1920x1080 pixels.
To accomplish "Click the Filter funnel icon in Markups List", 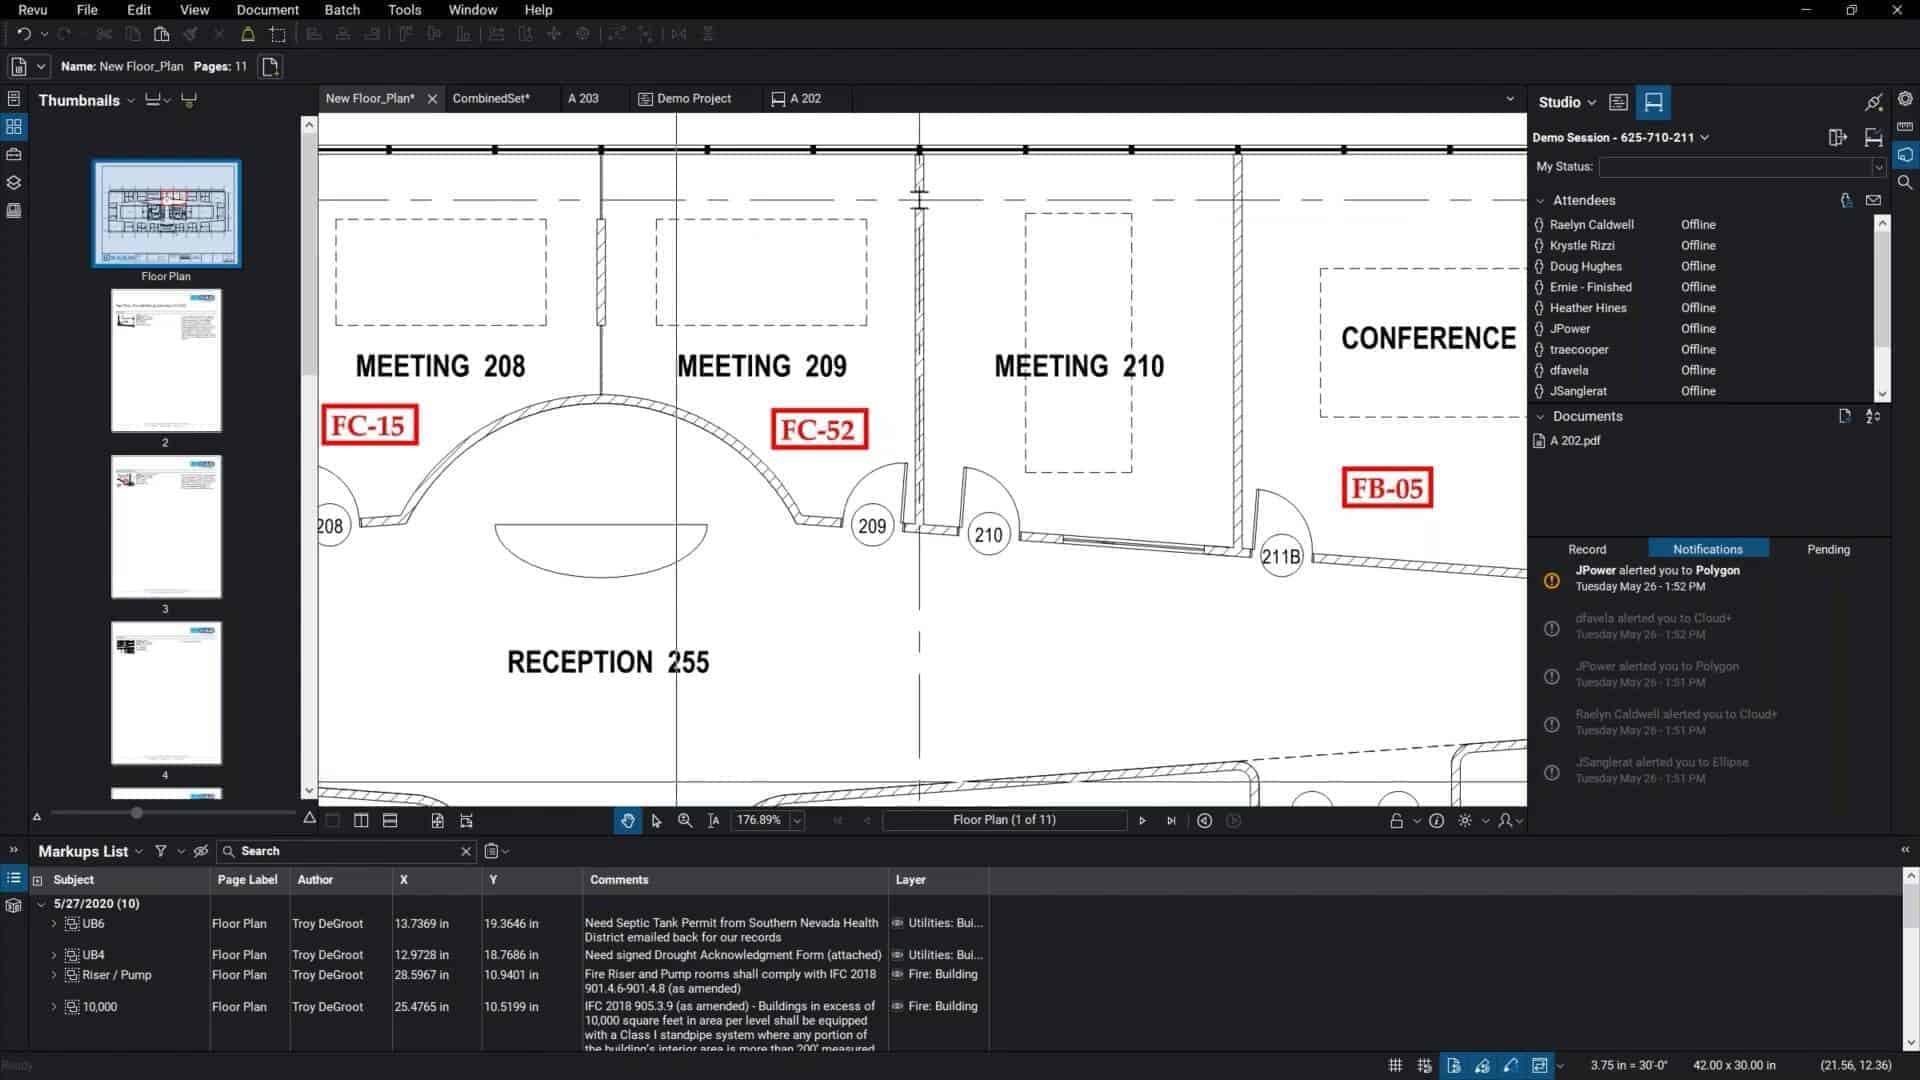I will 160,851.
